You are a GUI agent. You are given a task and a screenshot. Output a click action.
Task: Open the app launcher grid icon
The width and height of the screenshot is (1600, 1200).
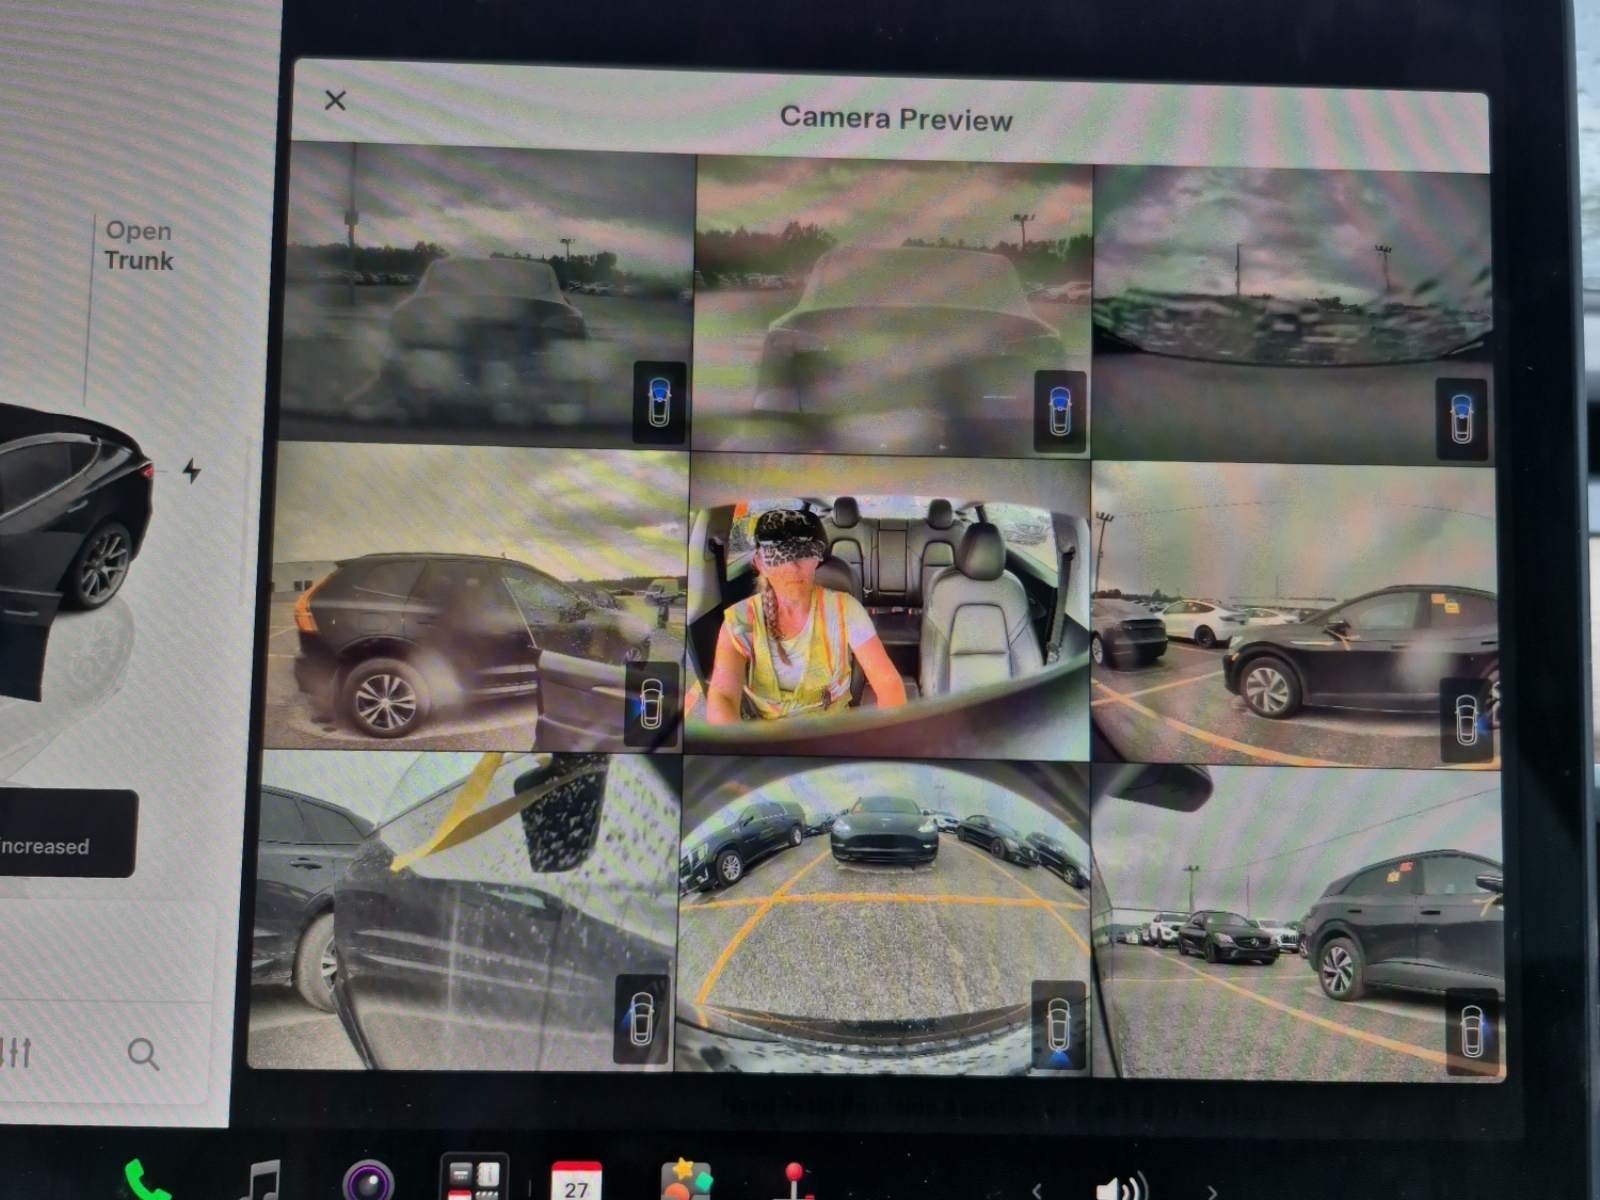click(474, 1177)
